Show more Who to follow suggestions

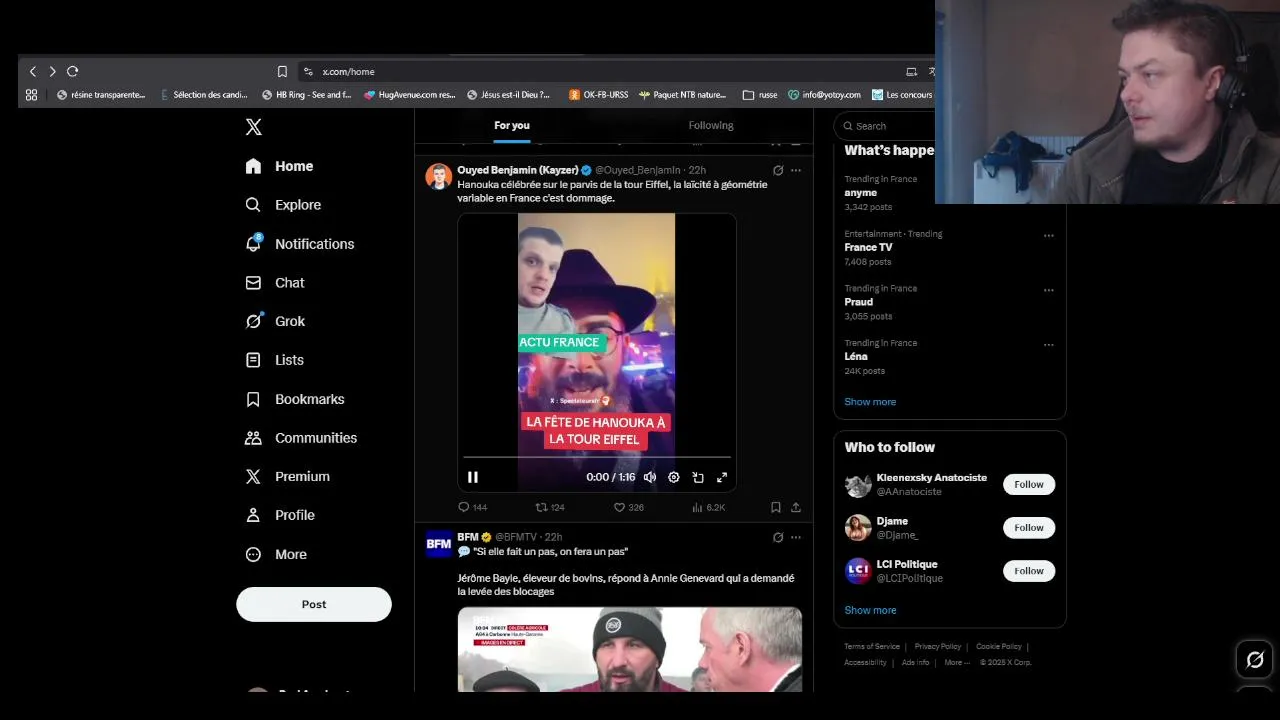coord(870,610)
